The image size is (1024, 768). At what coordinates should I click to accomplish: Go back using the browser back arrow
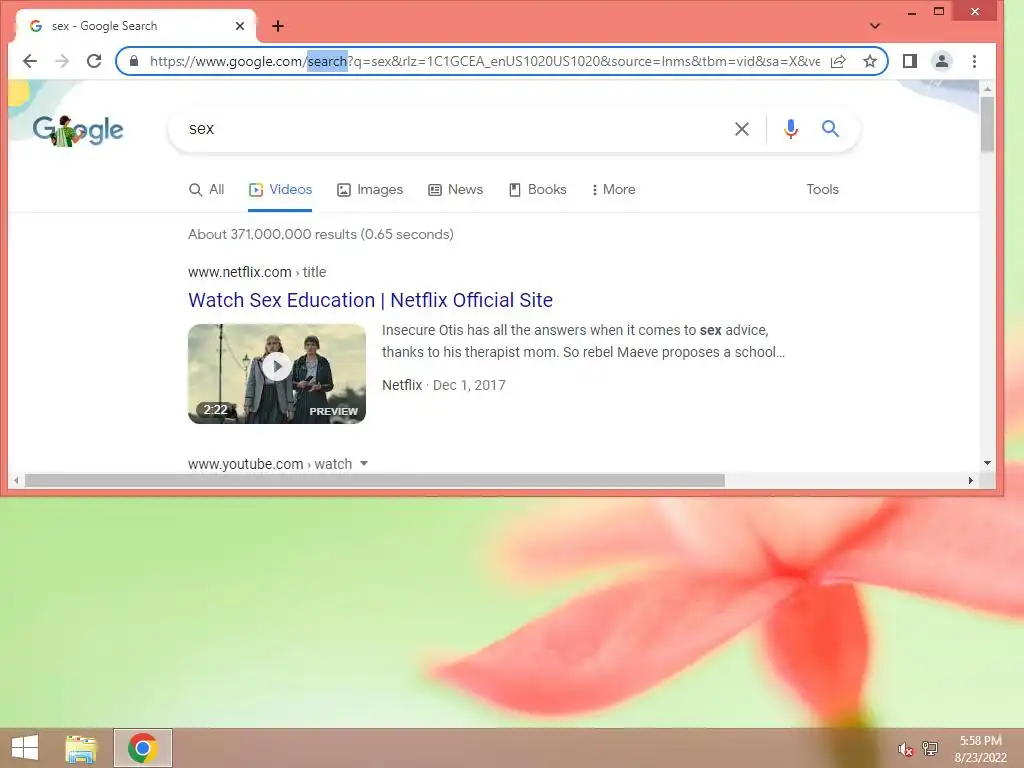pos(30,61)
